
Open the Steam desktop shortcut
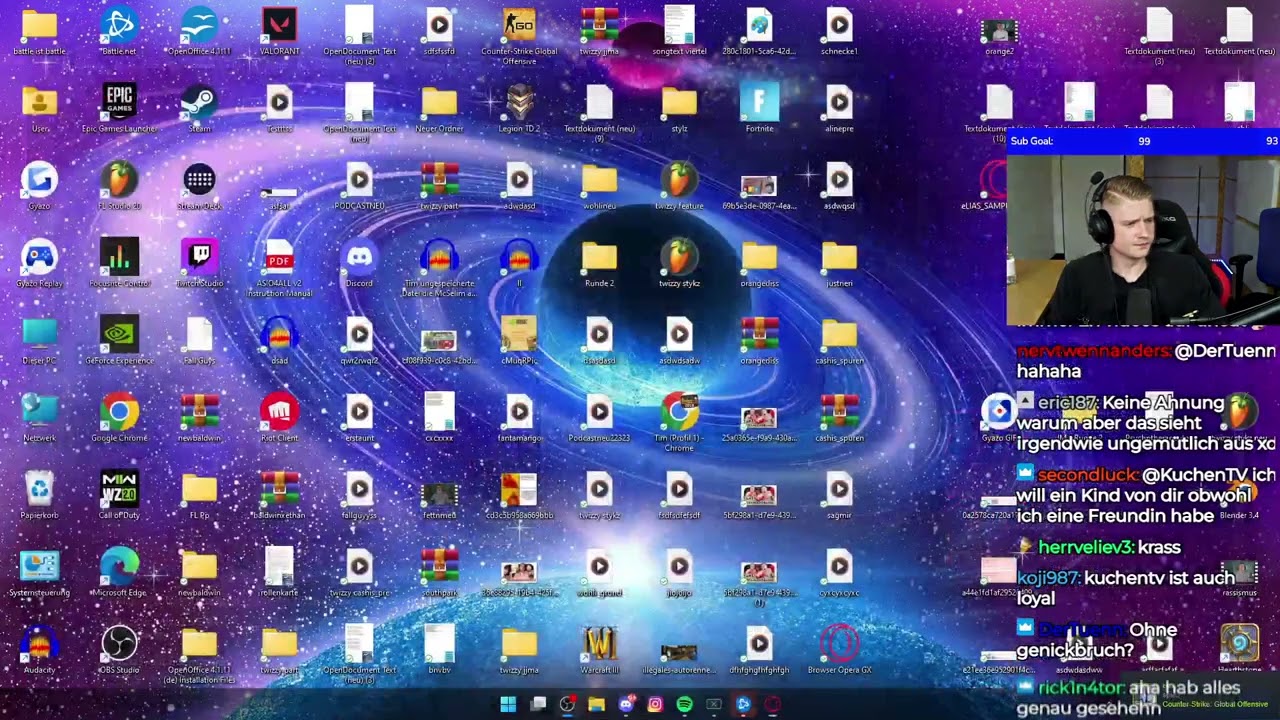tap(199, 108)
